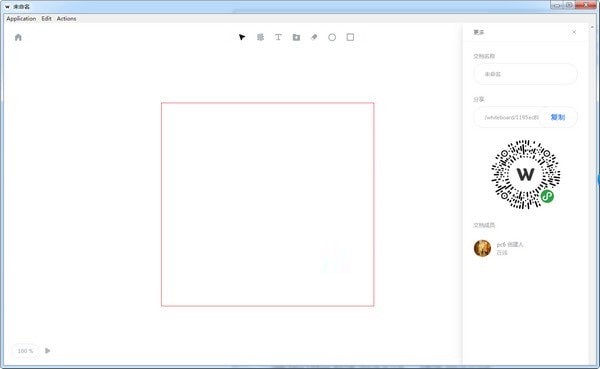
Task: Select the Text tool
Action: [x=278, y=37]
